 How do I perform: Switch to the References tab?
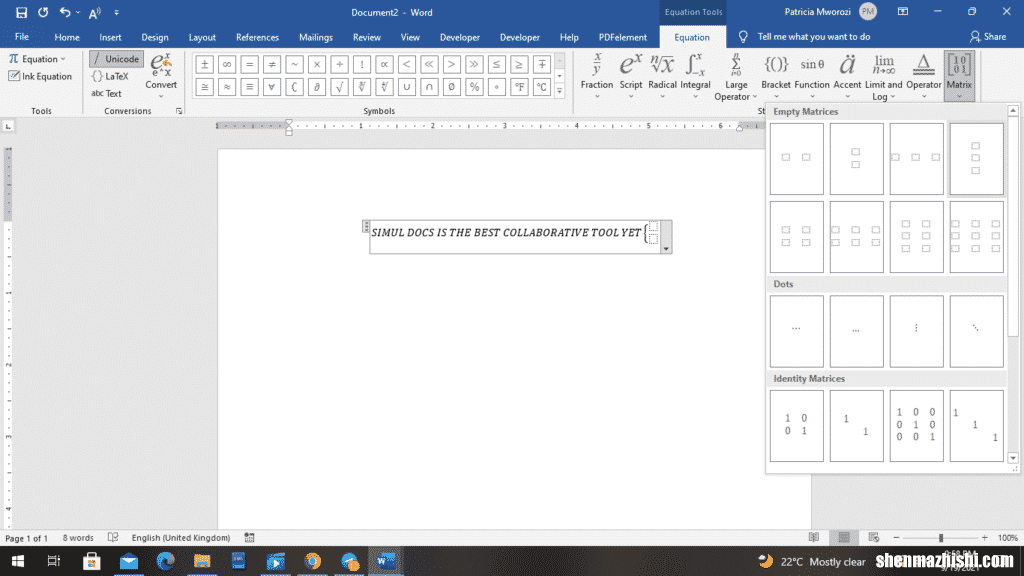coord(257,37)
